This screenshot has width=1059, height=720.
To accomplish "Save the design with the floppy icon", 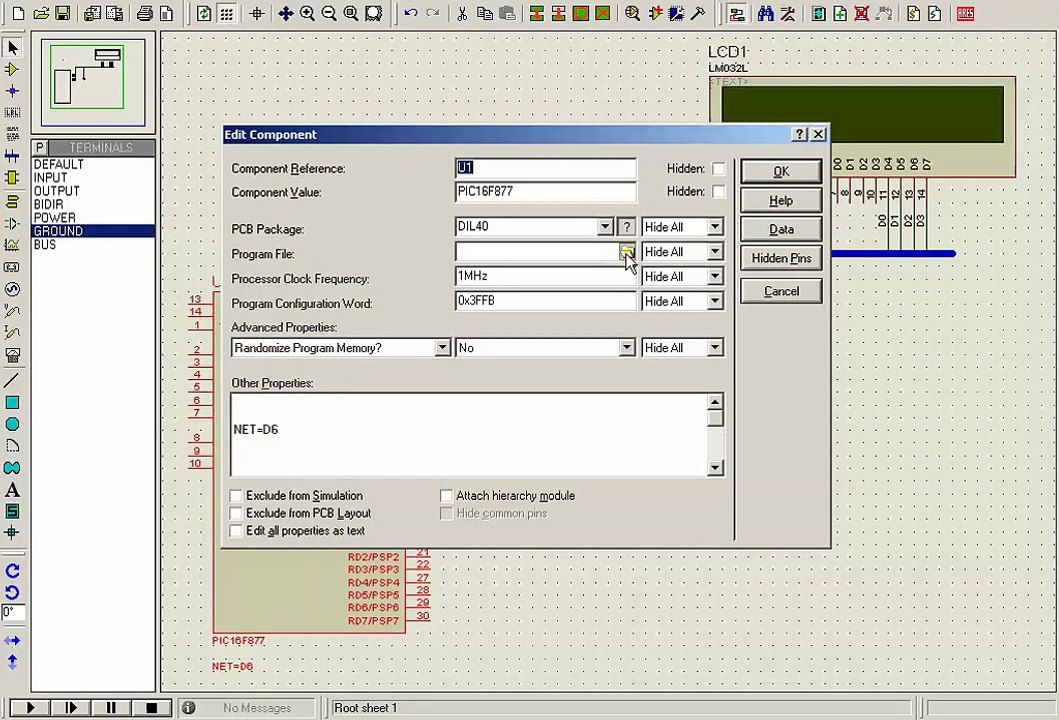I will (x=63, y=14).
